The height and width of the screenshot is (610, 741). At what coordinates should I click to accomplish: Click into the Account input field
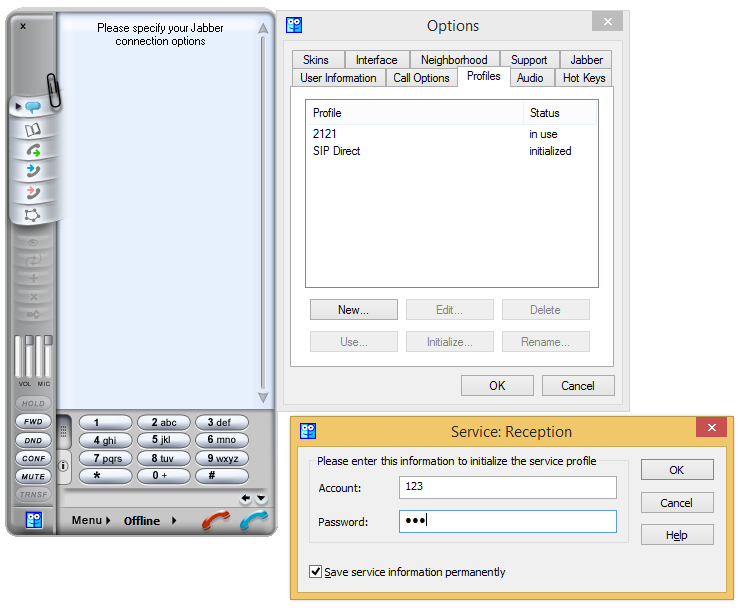pos(507,487)
